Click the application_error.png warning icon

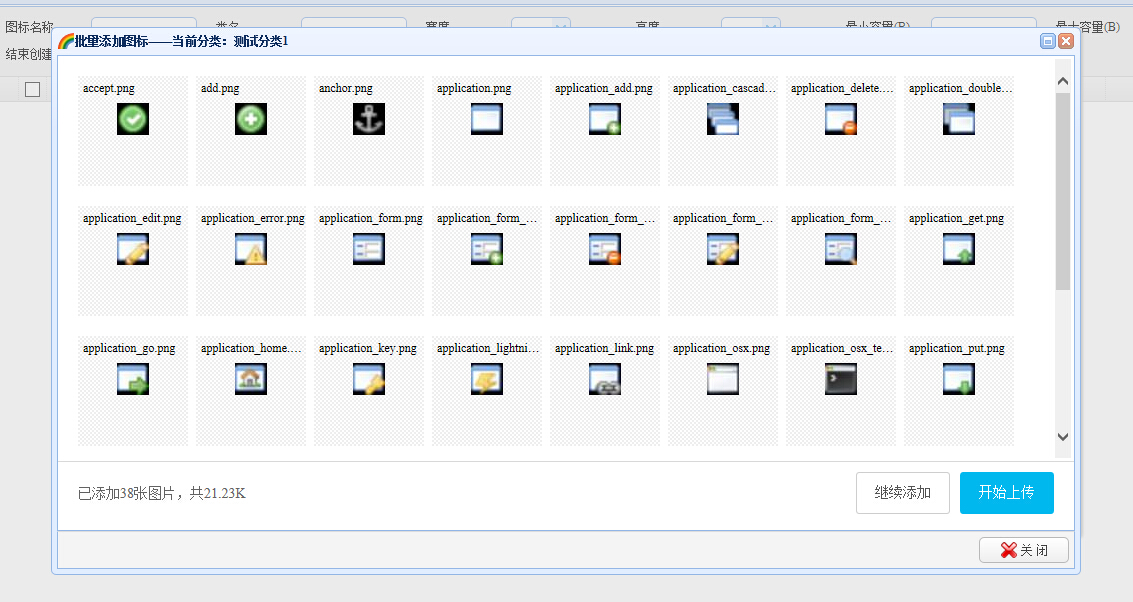[251, 249]
